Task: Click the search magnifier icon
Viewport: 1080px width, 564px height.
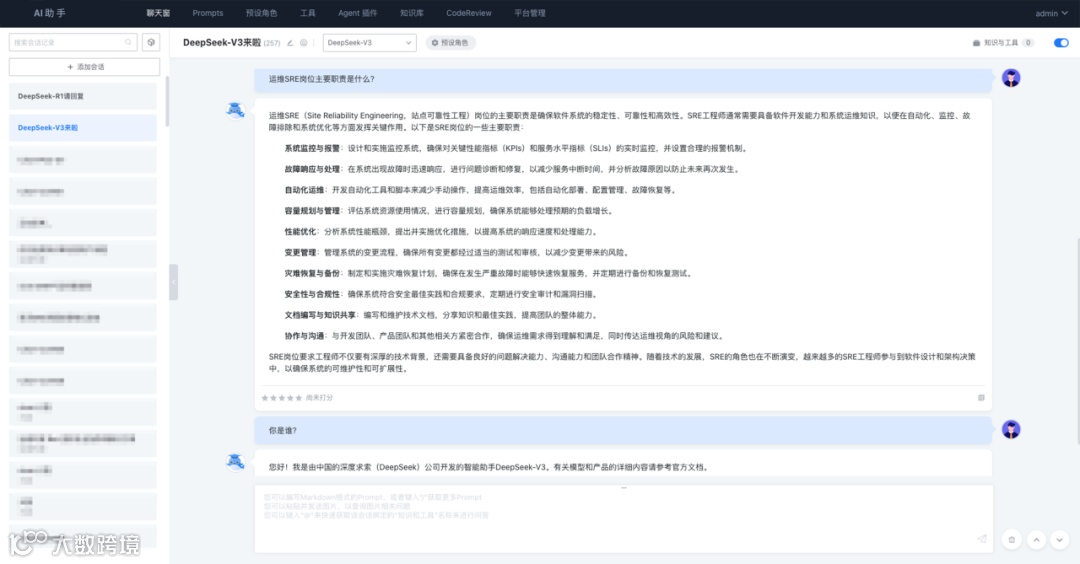Action: tap(128, 43)
